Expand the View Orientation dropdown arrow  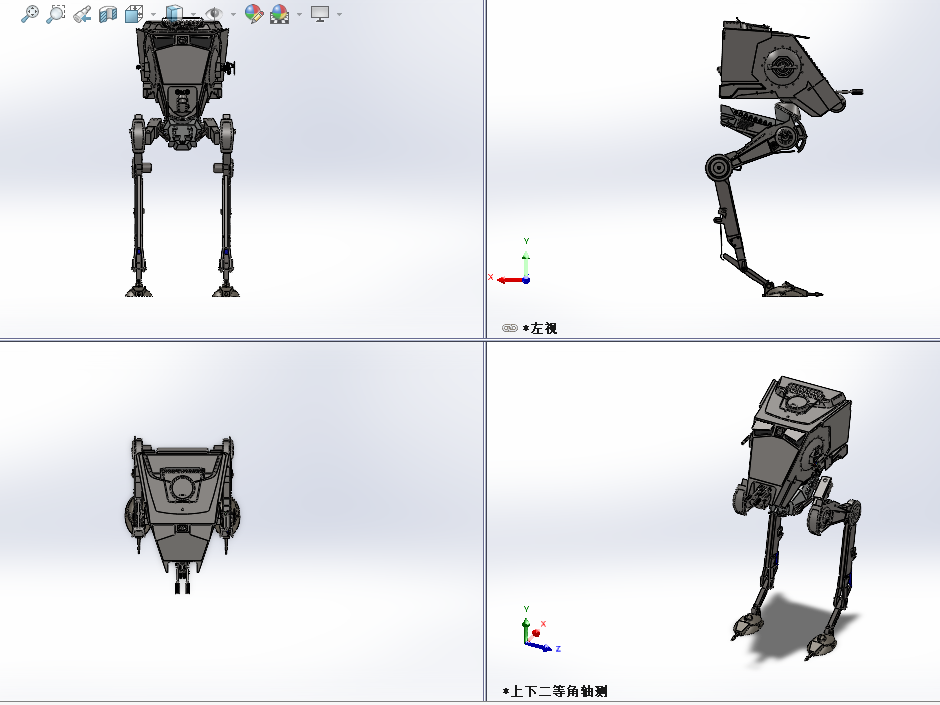pos(153,14)
